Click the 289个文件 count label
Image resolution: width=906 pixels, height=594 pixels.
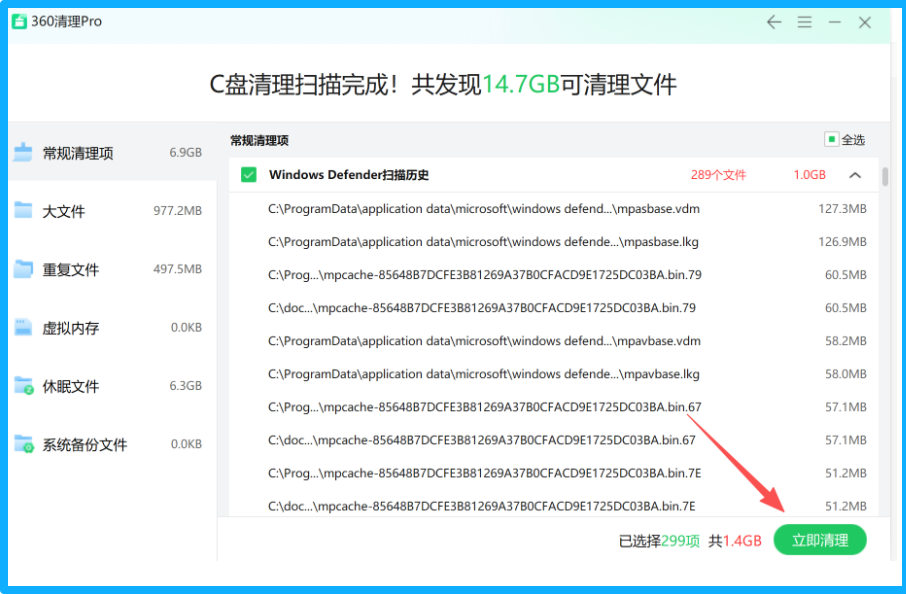[718, 175]
